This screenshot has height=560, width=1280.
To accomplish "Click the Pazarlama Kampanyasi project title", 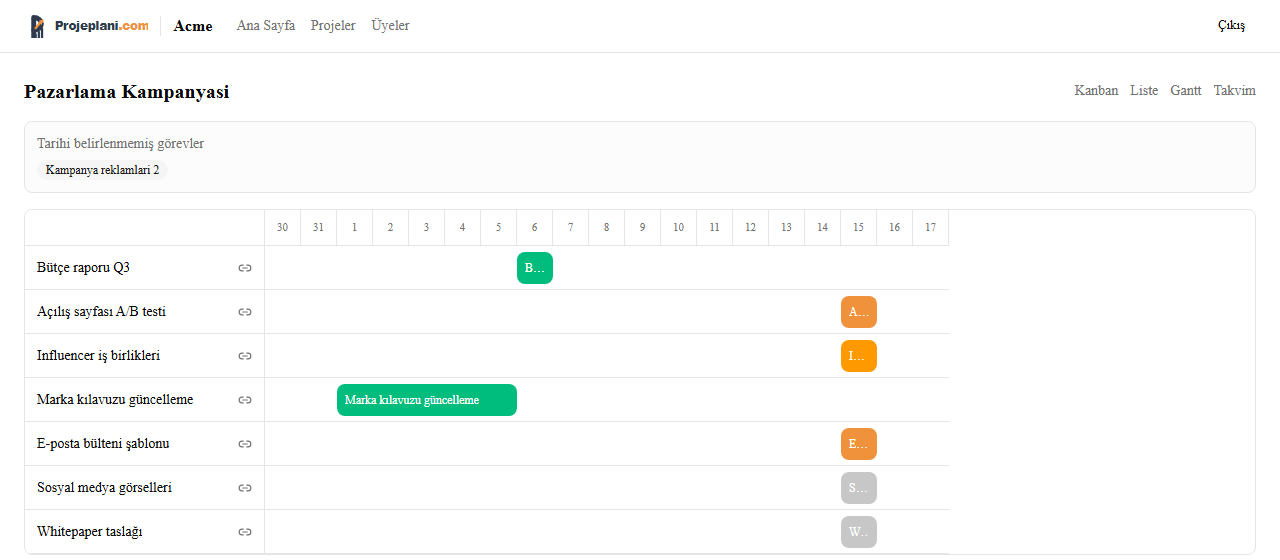I will click(x=127, y=92).
